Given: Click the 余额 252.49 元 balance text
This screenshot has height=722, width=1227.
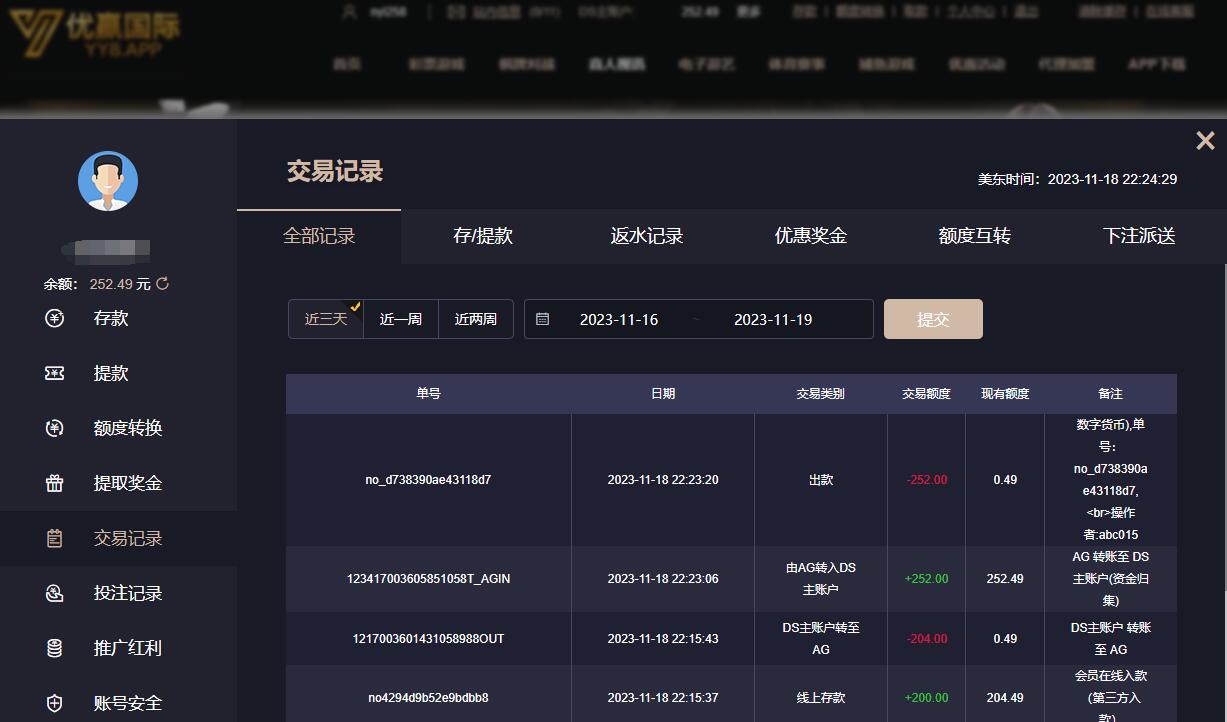Looking at the screenshot, I should click(97, 284).
